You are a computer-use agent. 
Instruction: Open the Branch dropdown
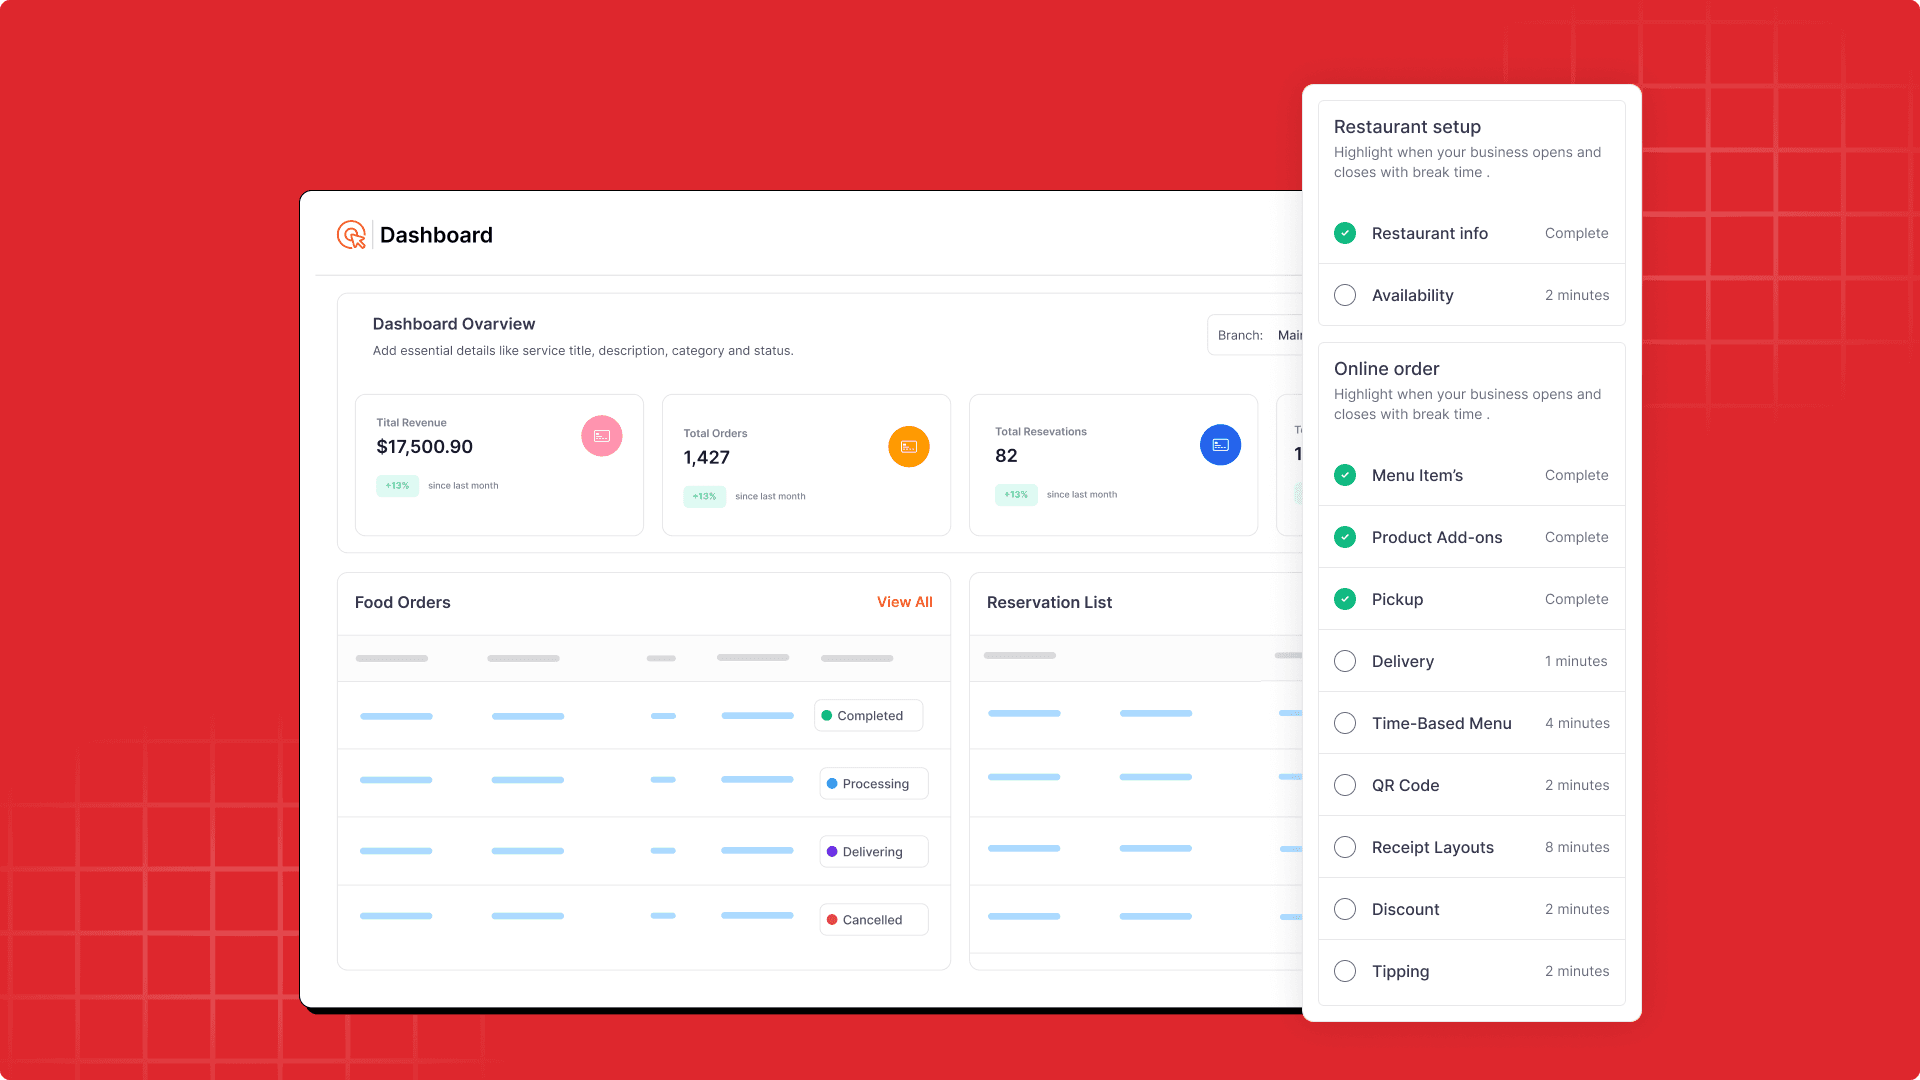(x=1255, y=335)
